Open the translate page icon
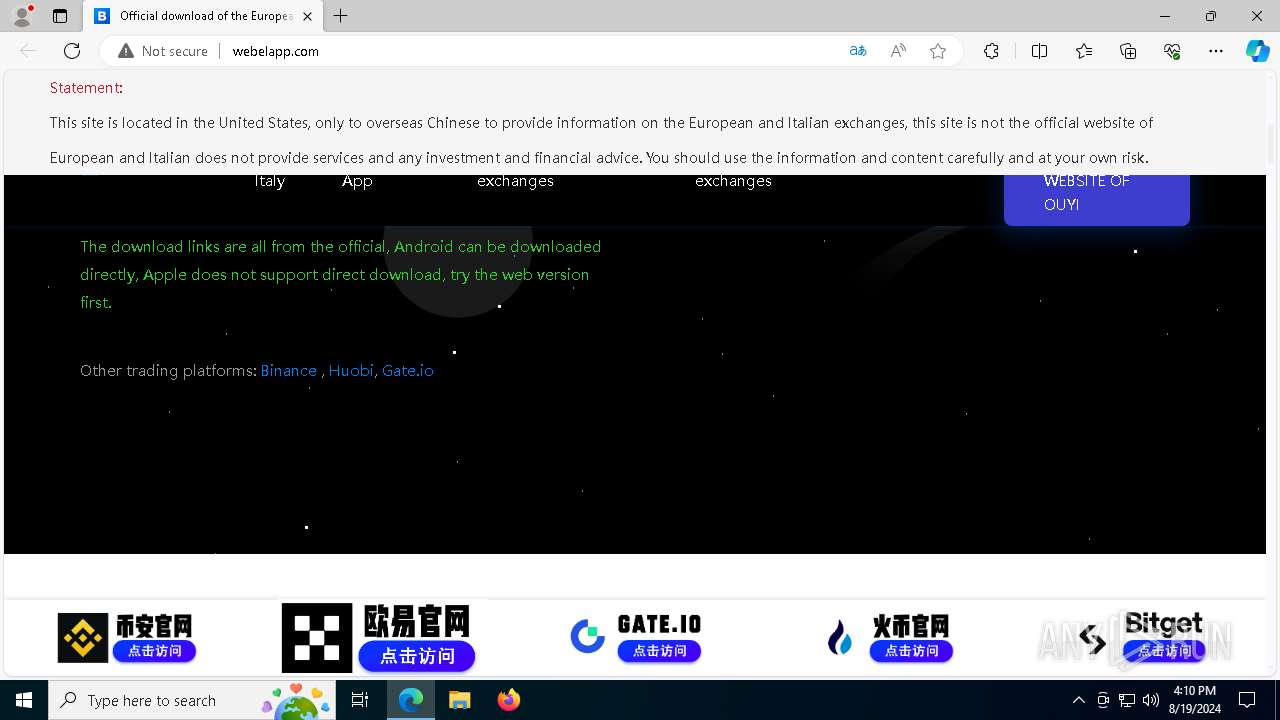This screenshot has height=720, width=1280. click(858, 51)
